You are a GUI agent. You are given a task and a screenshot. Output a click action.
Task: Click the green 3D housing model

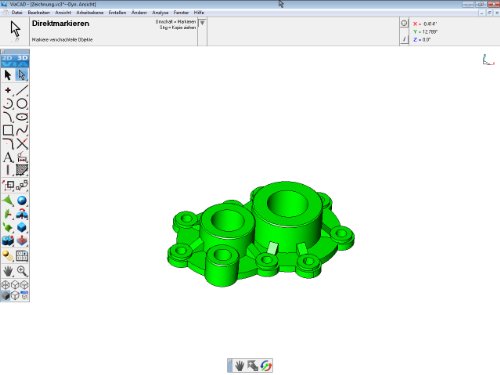point(261,234)
